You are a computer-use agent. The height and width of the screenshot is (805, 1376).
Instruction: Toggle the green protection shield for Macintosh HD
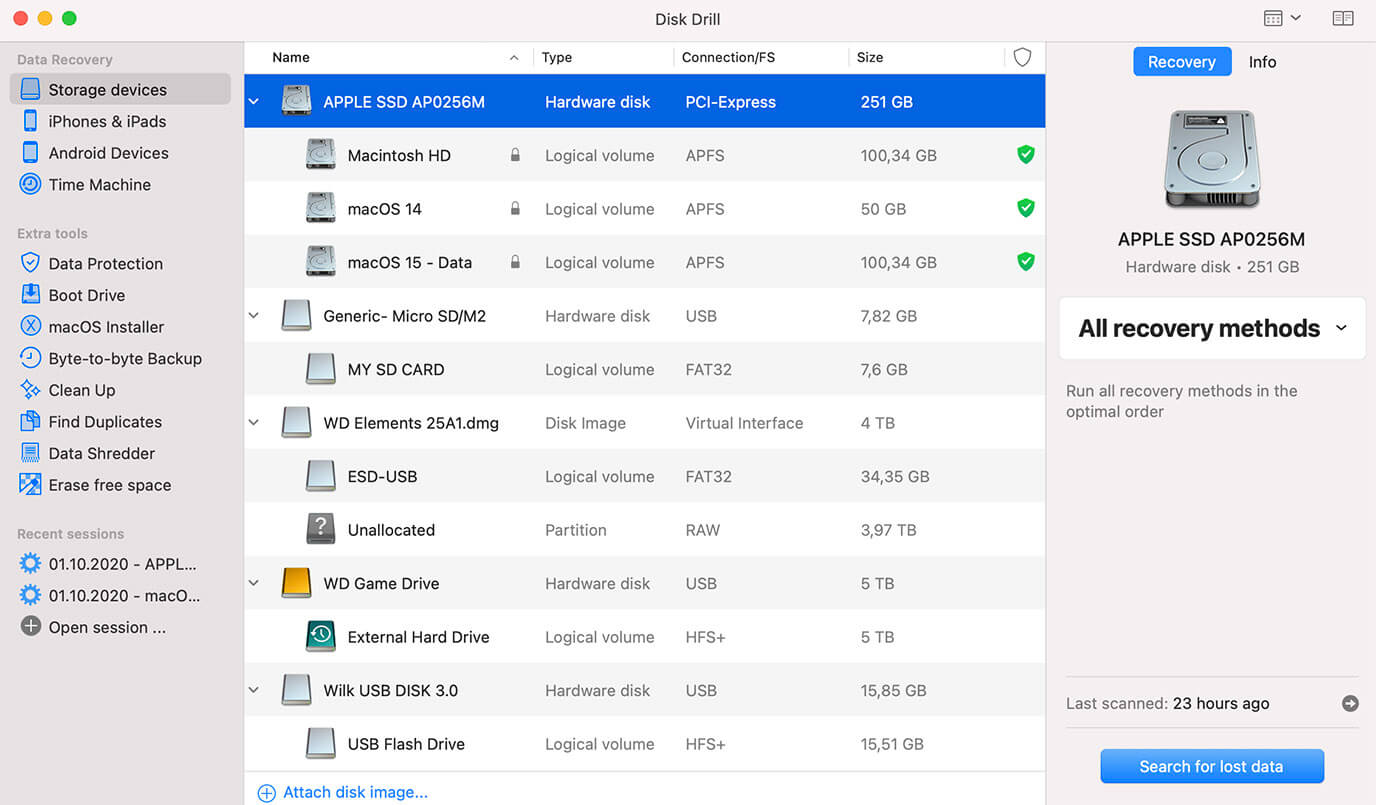[x=1025, y=155]
